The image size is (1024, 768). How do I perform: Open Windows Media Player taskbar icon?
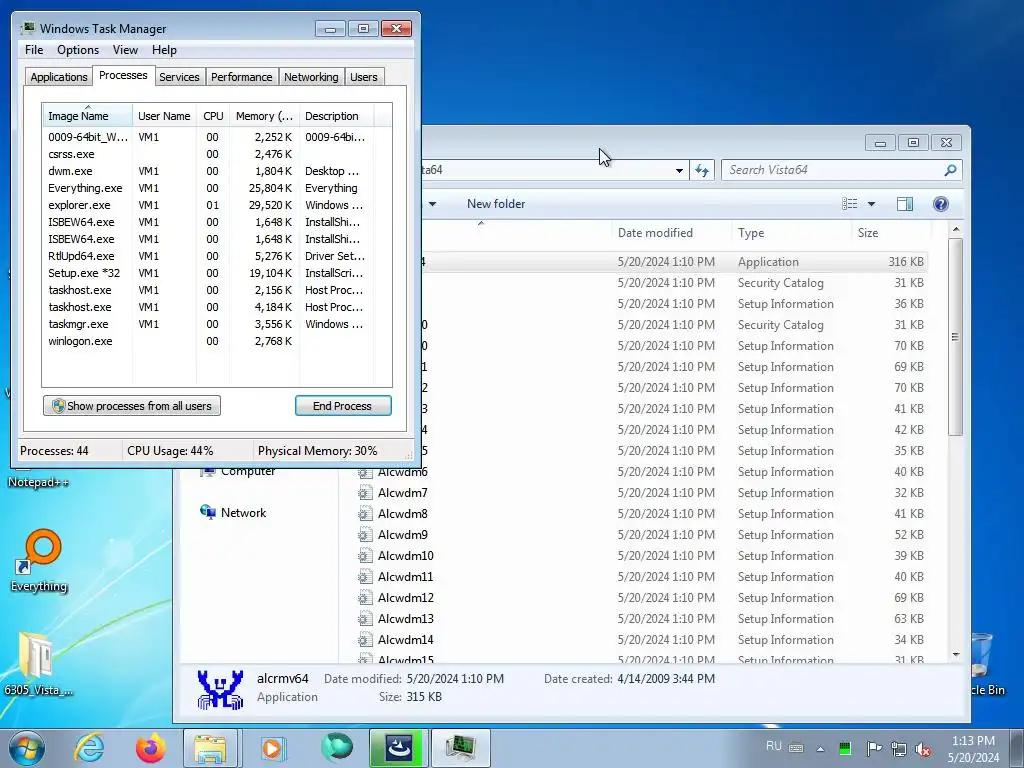point(272,748)
